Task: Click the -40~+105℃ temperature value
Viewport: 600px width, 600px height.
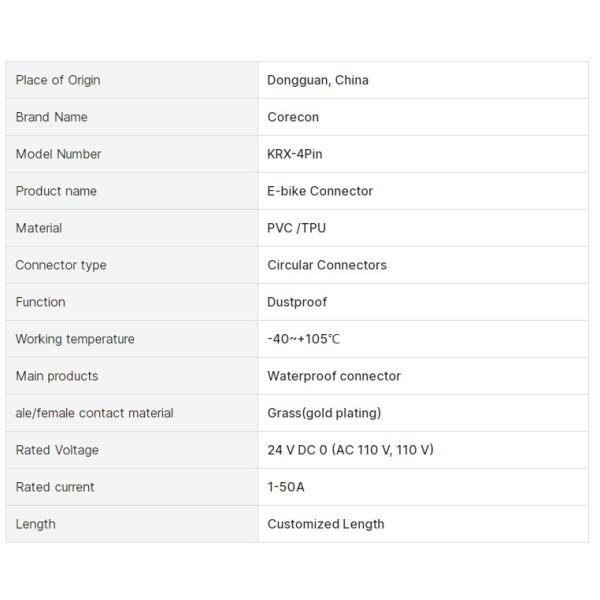Action: pyautogui.click(x=303, y=339)
